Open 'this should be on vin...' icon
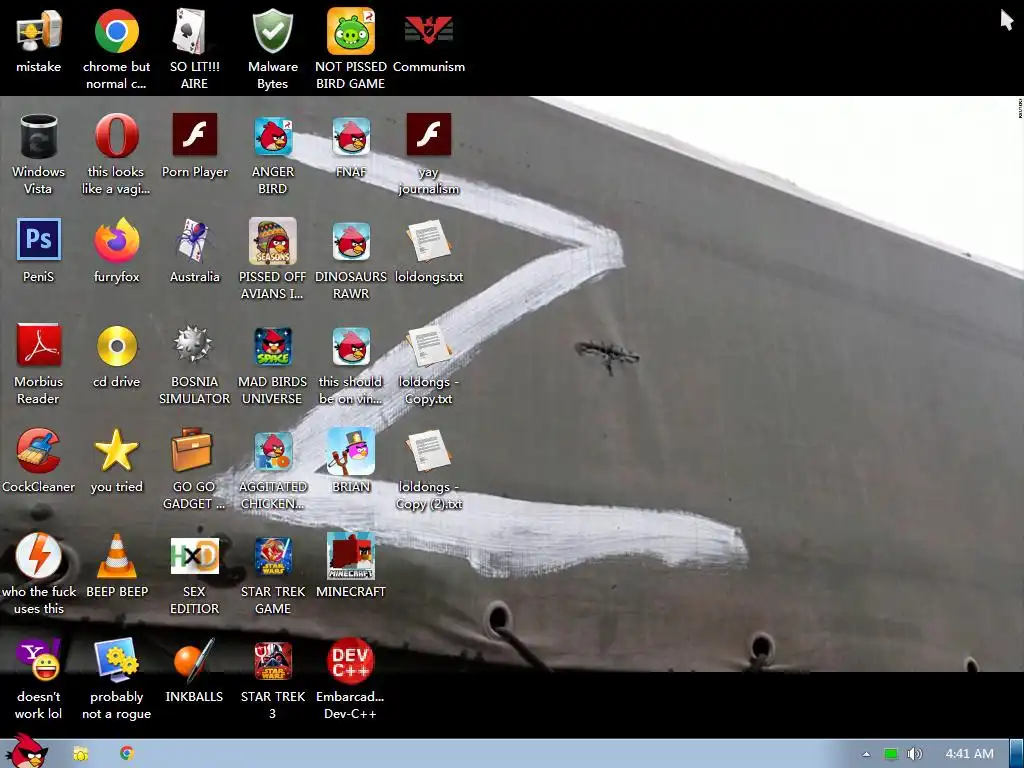Image resolution: width=1024 pixels, height=768 pixels. tap(351, 345)
